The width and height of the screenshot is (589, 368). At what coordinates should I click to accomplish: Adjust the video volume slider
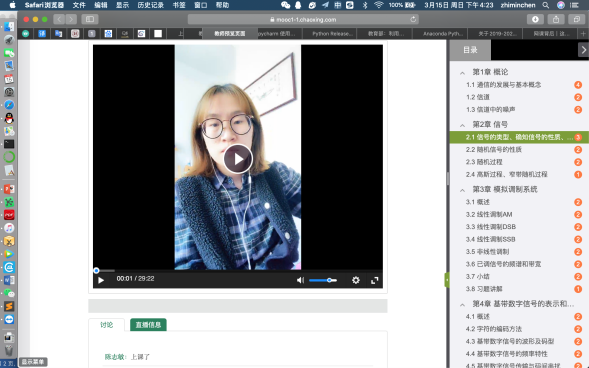click(x=323, y=280)
